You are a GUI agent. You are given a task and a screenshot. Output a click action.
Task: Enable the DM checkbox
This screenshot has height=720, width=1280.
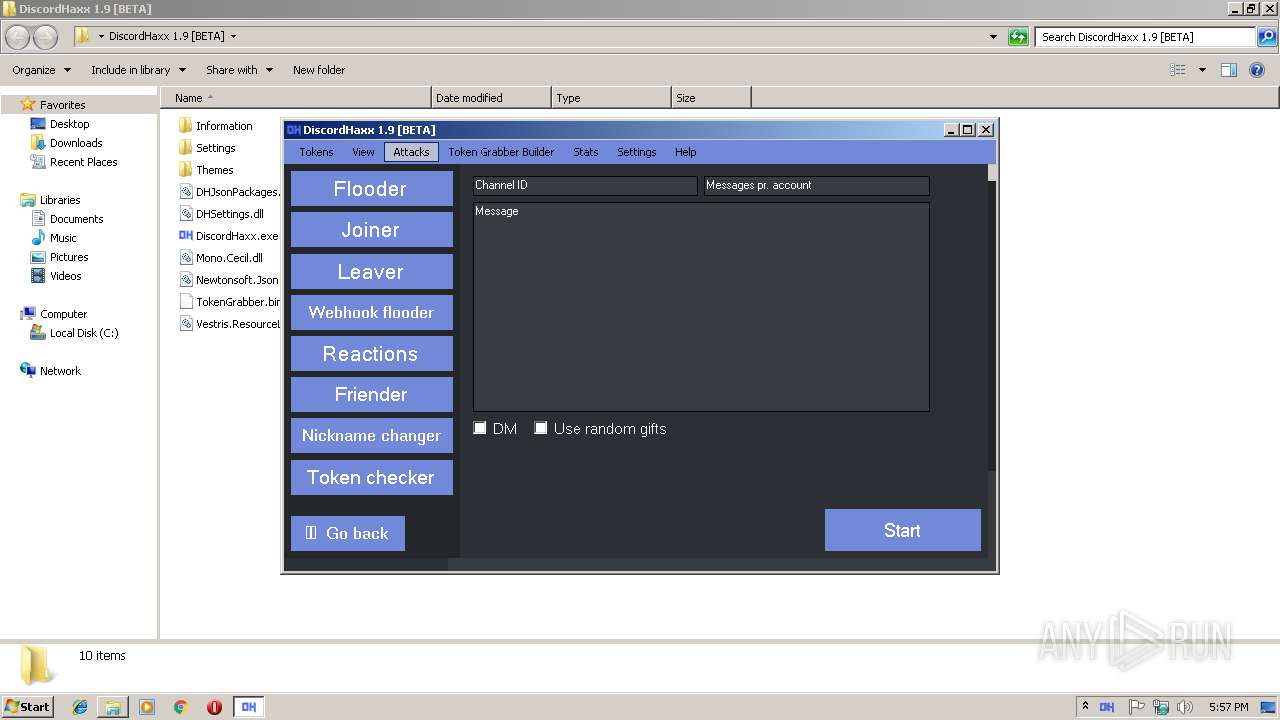click(x=480, y=428)
